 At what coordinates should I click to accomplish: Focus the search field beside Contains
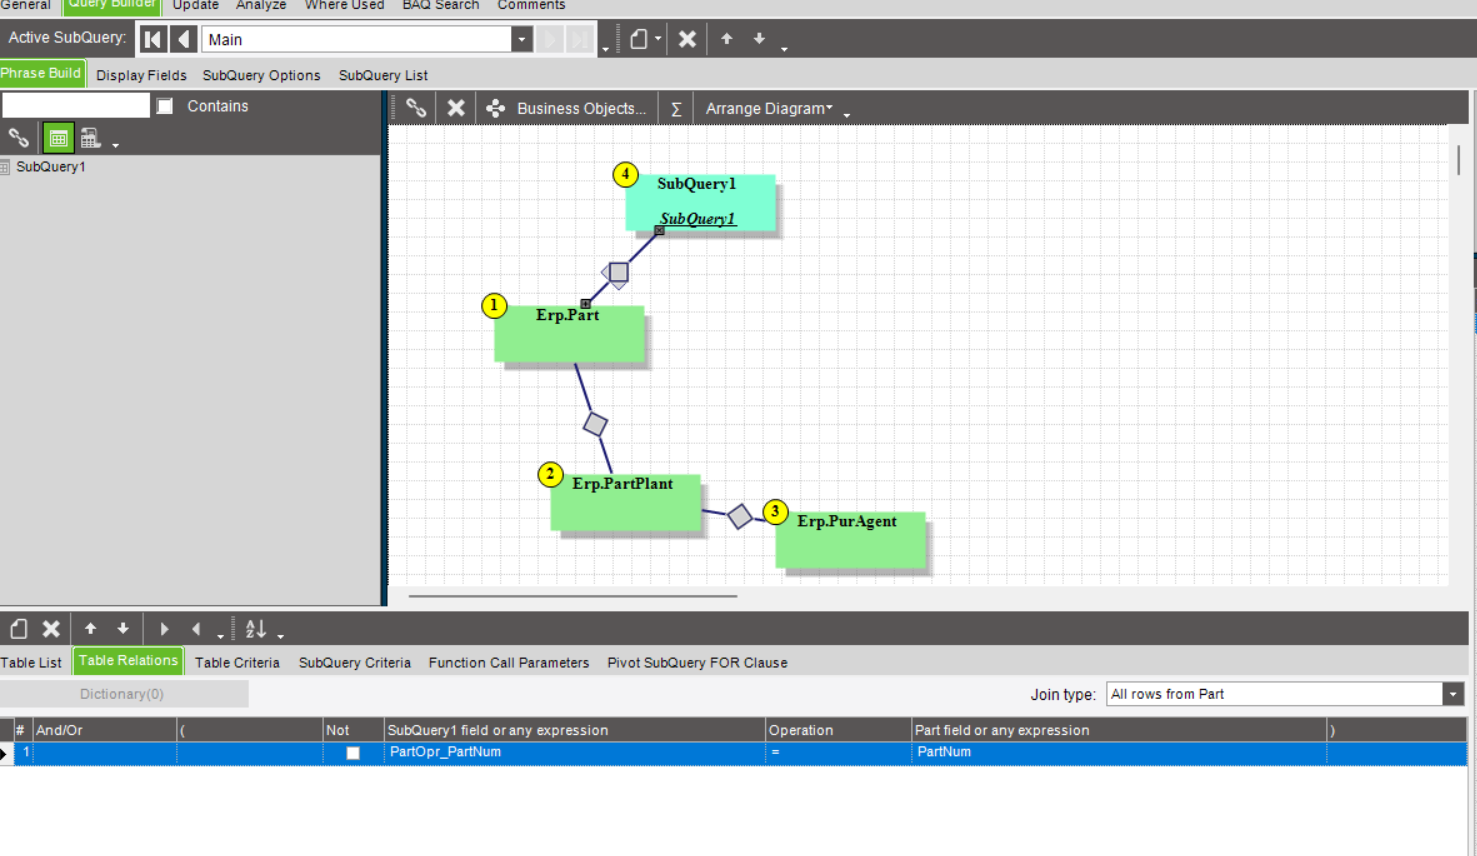pos(76,106)
